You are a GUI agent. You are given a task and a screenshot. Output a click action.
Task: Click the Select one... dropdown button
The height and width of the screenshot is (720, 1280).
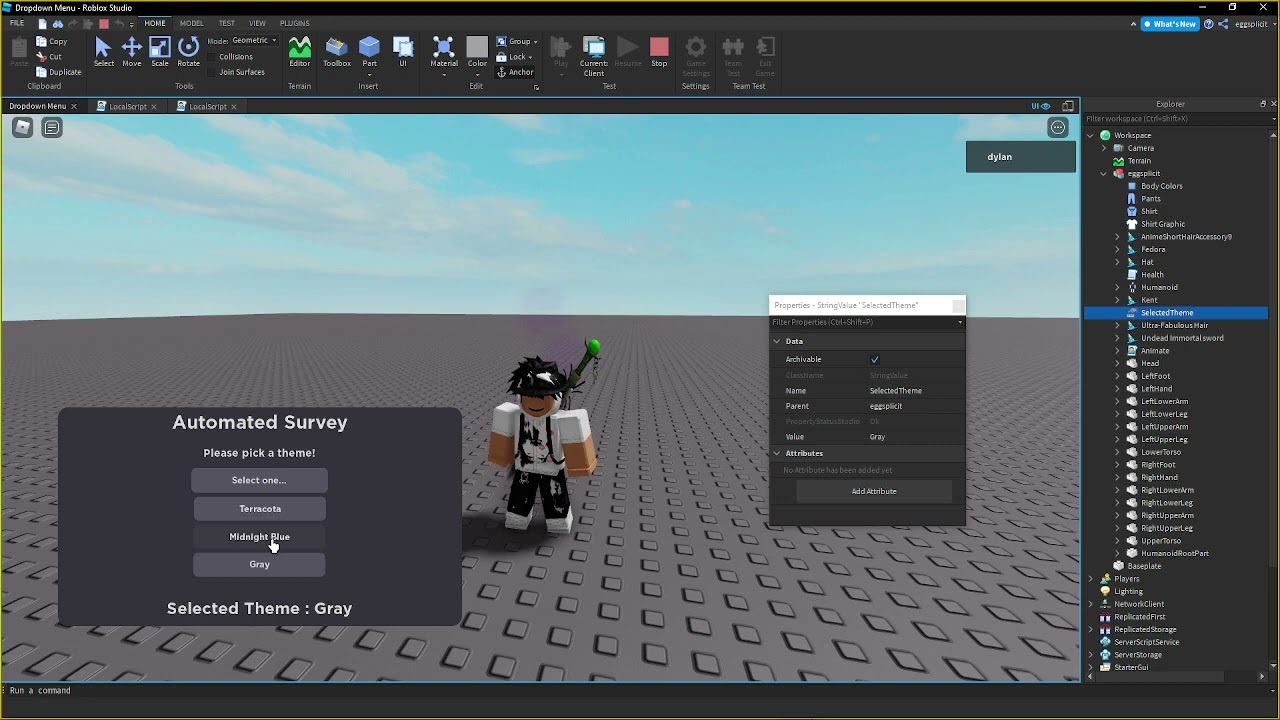click(x=259, y=480)
